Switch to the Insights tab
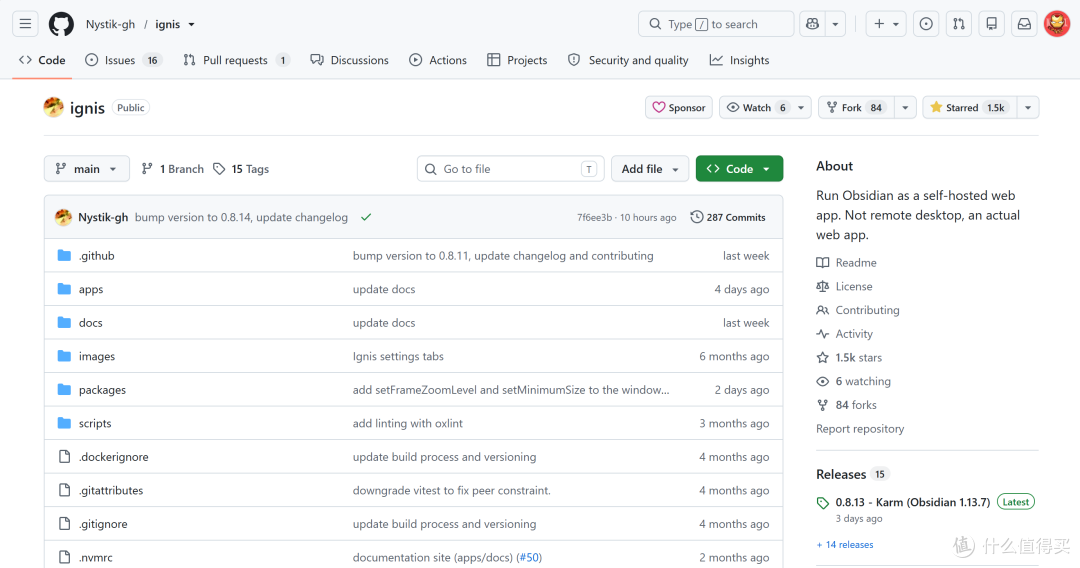Image resolution: width=1080 pixels, height=568 pixels. coord(740,60)
